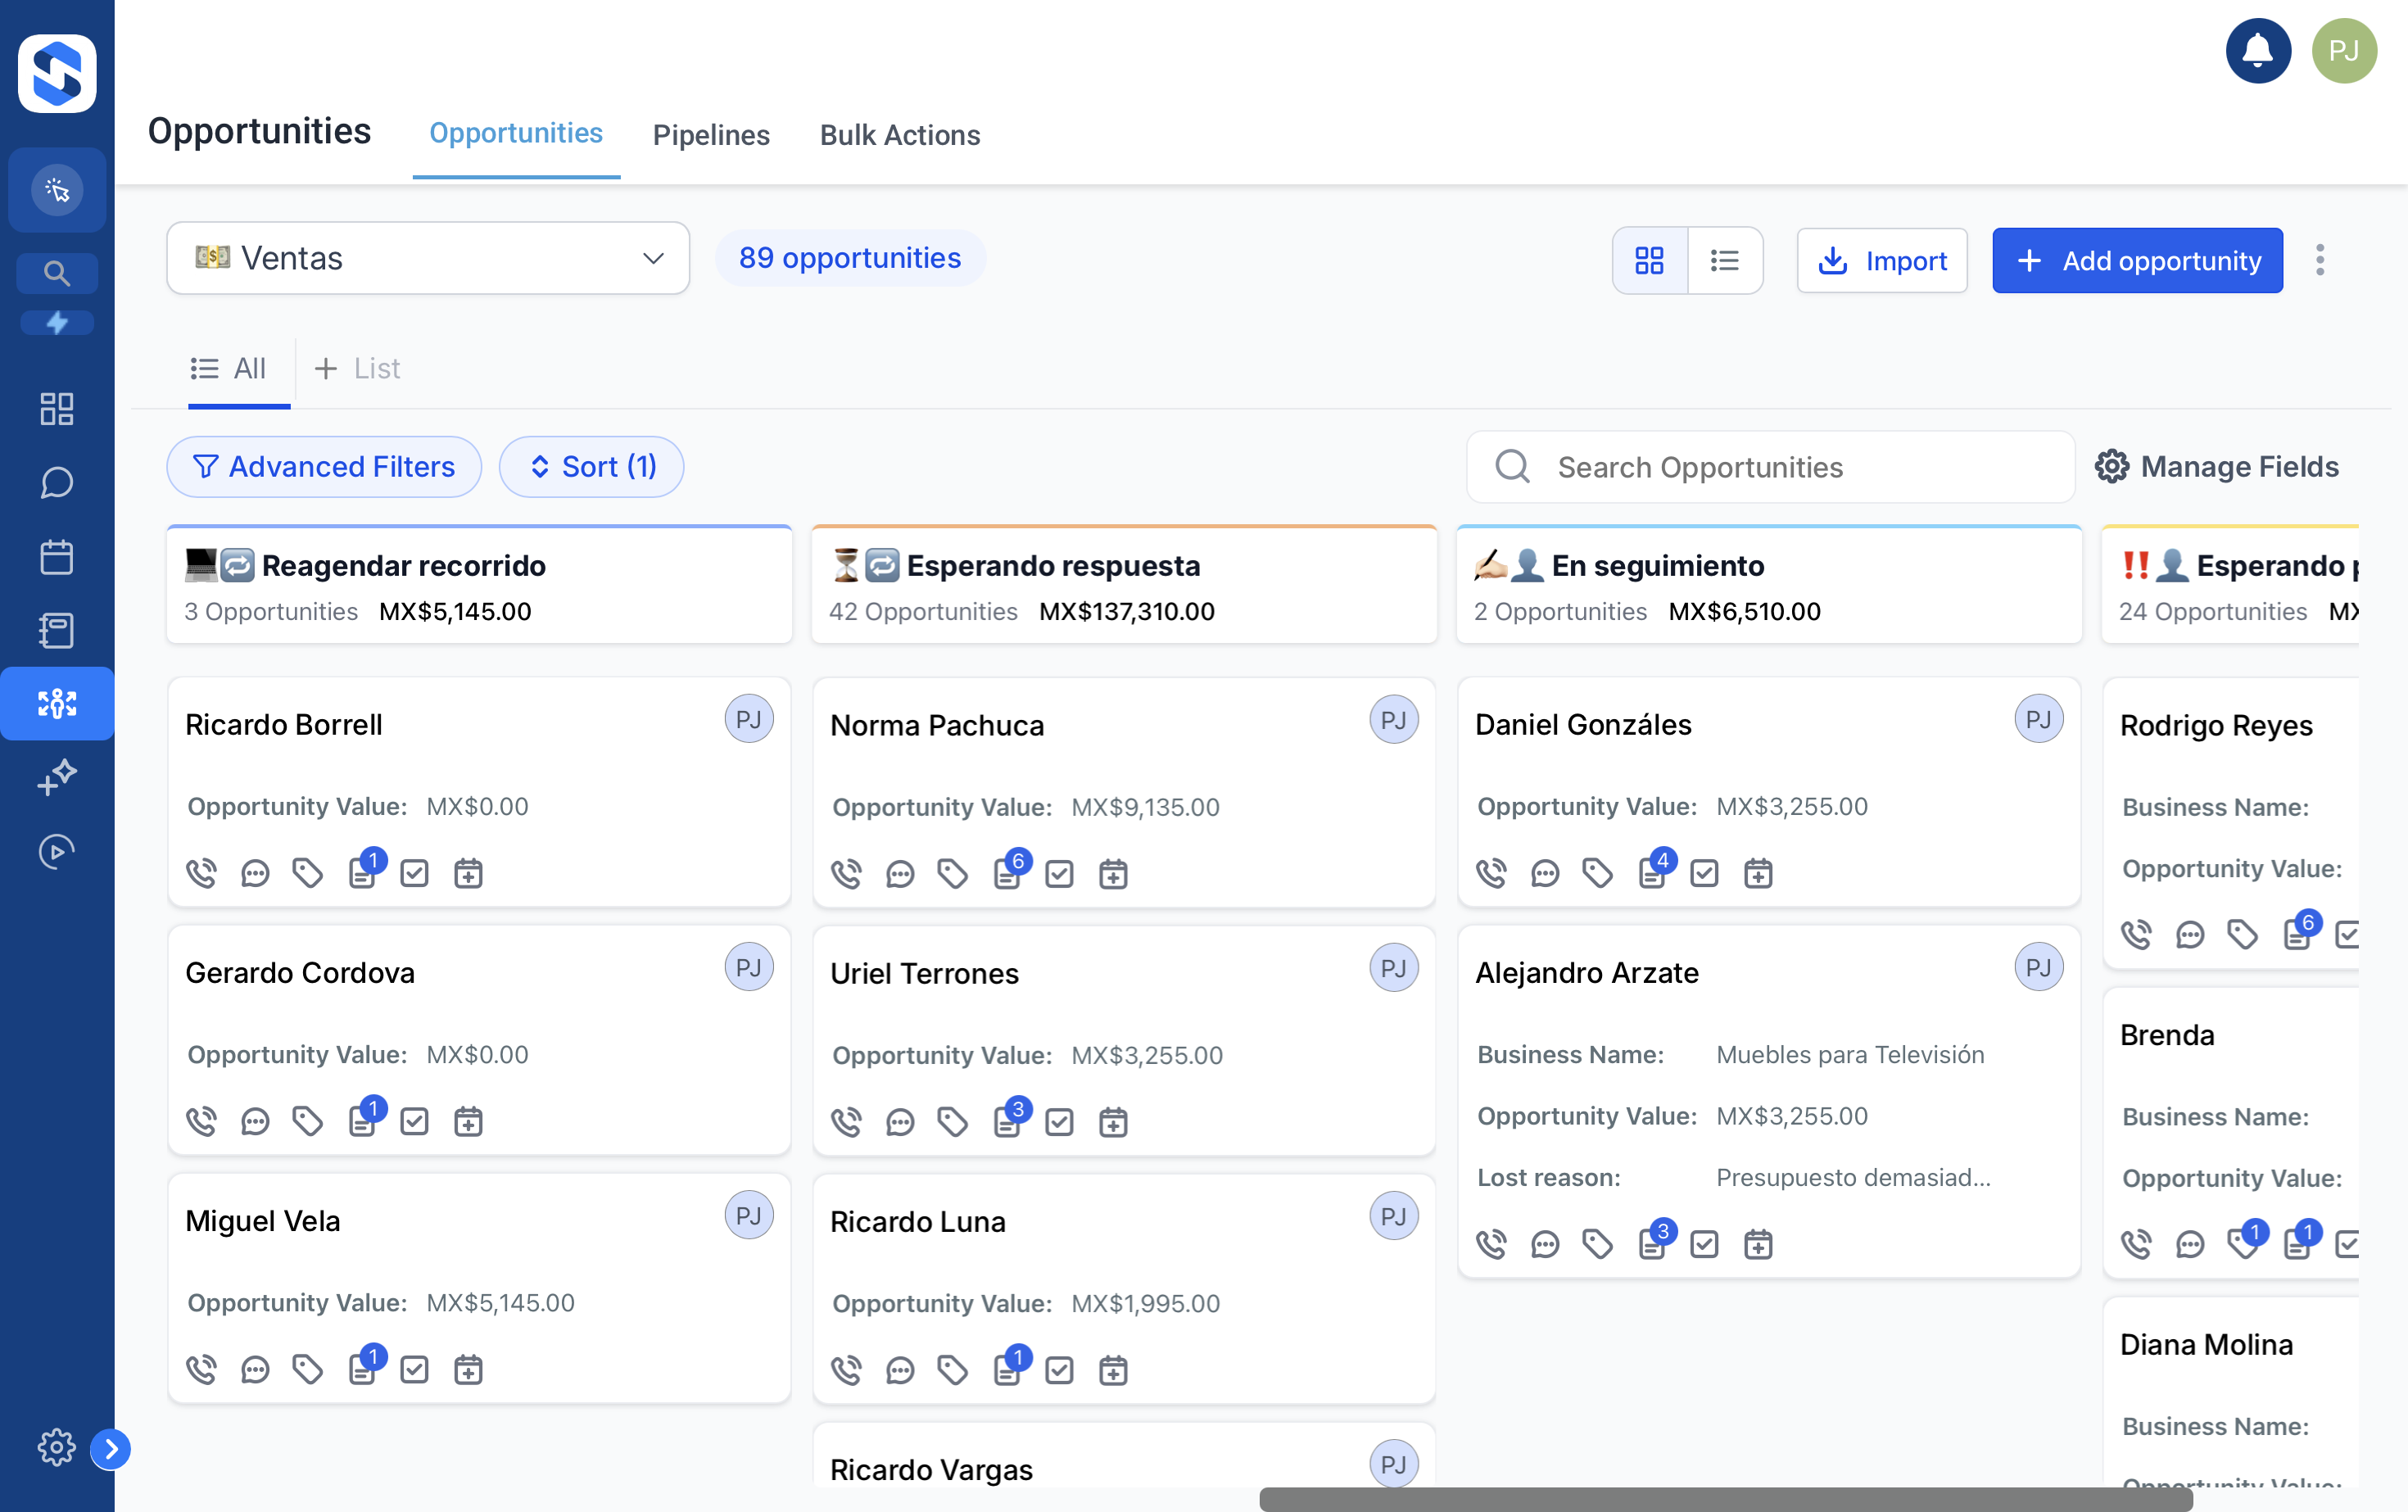Open conversation icon on Uriel Terrones card
This screenshot has height=1512, width=2408.
900,1123
